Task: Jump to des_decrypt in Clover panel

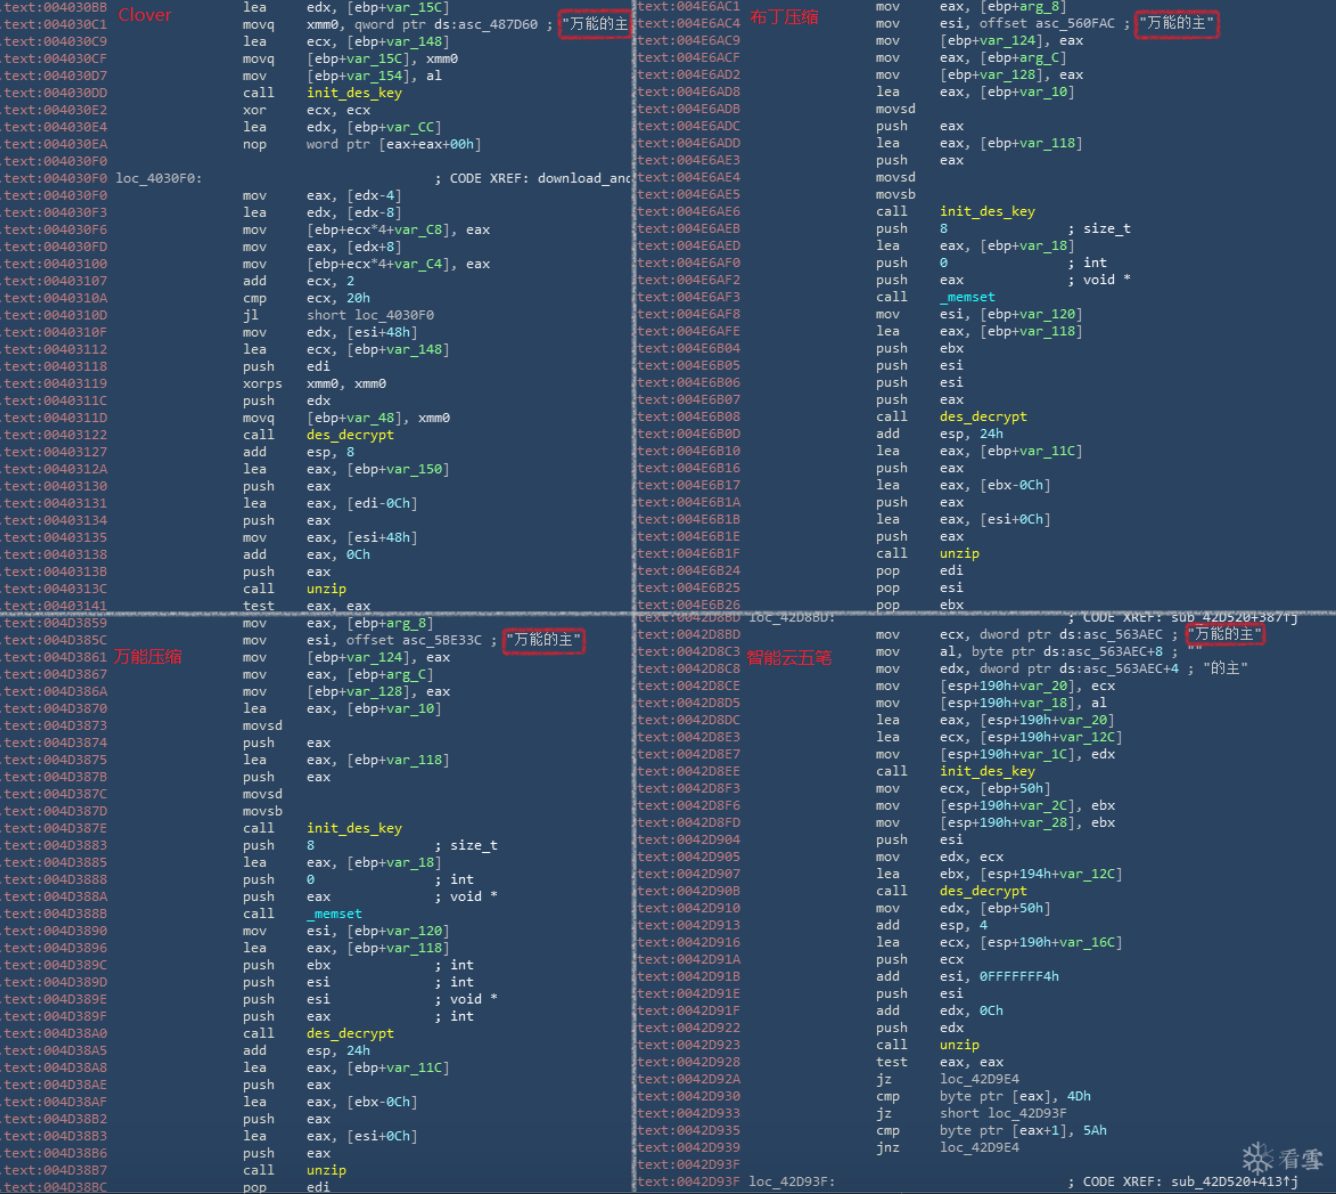Action: point(349,435)
